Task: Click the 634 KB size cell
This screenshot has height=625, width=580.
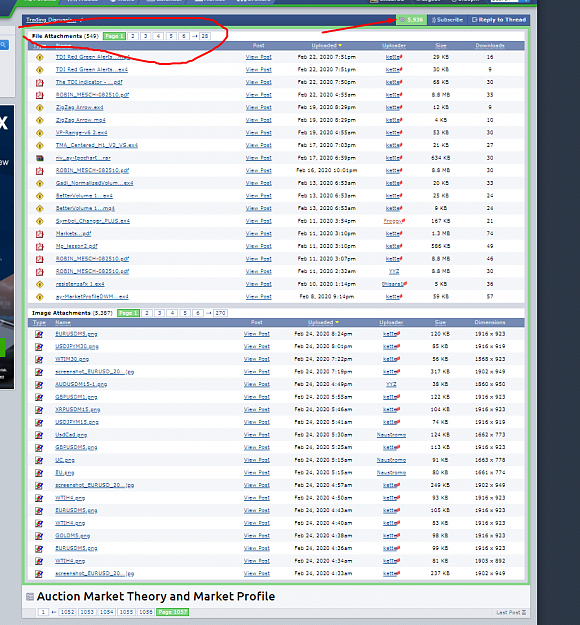Action: pos(441,158)
